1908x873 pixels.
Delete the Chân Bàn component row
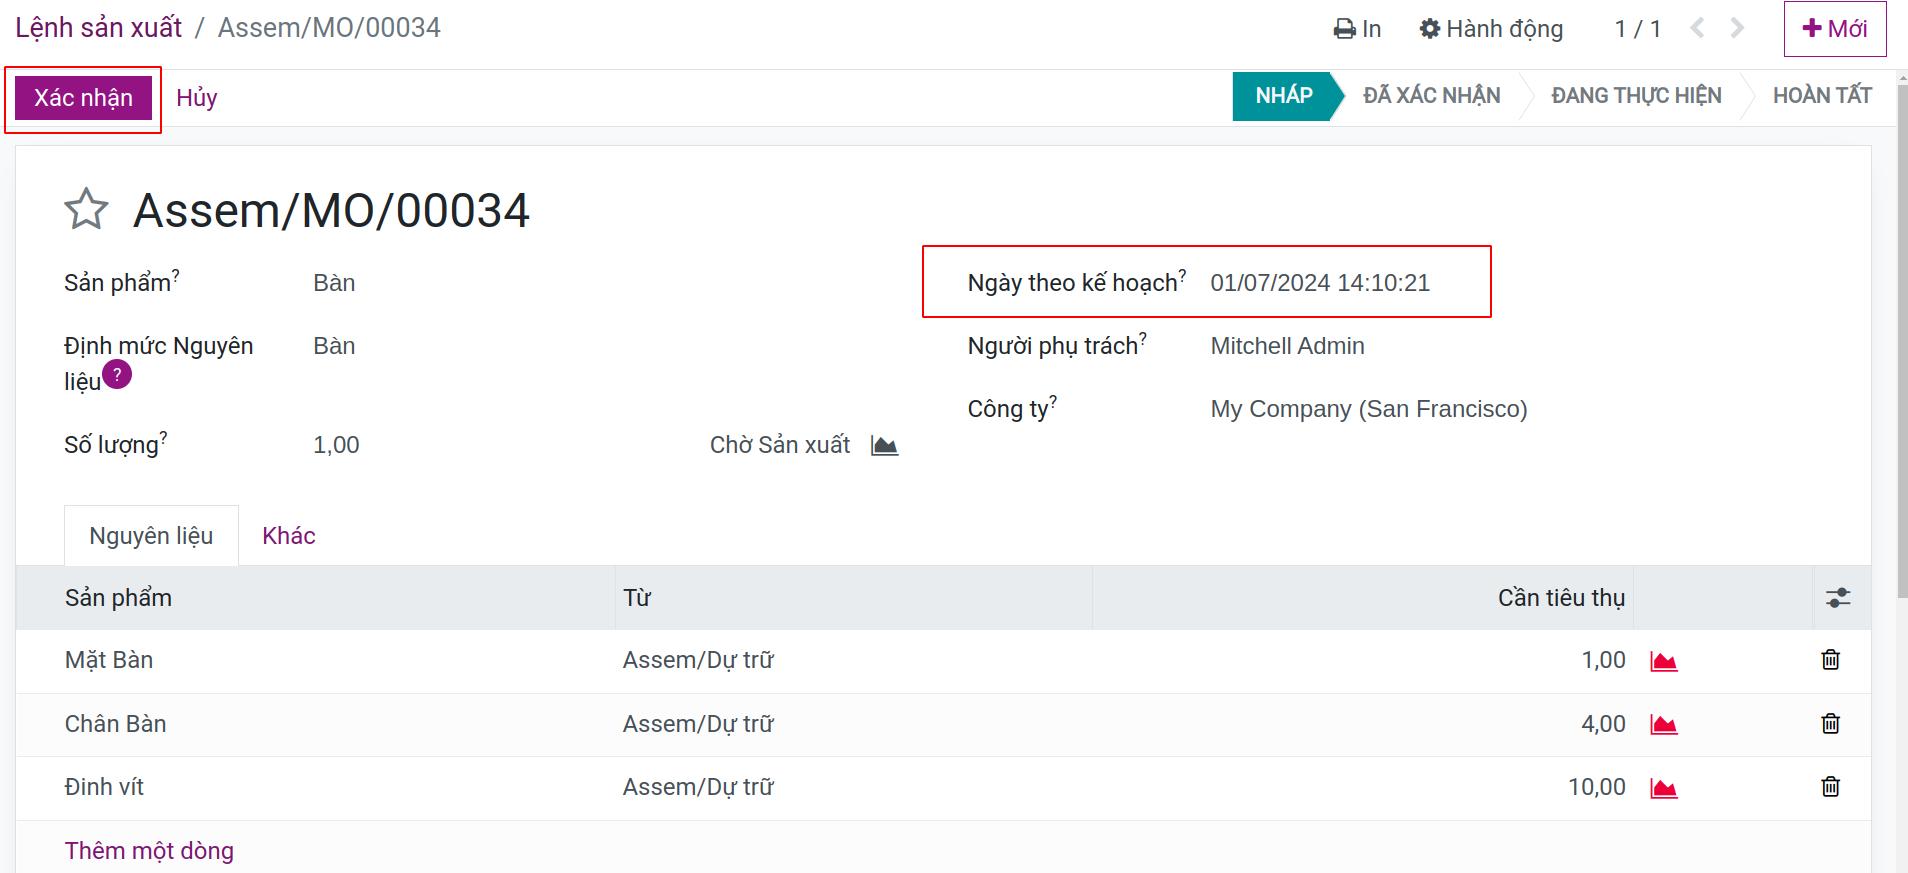pos(1830,724)
